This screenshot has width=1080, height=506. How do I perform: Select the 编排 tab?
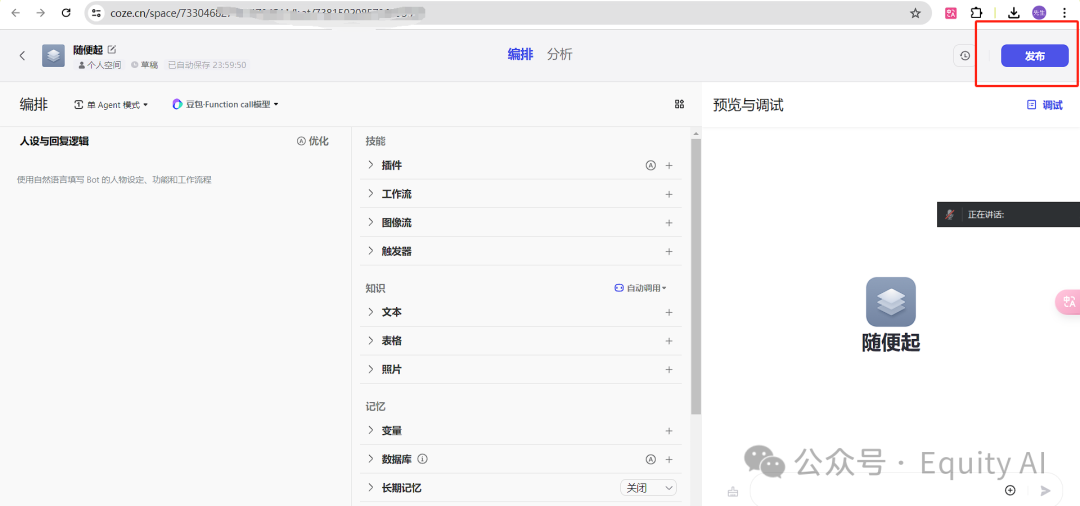pos(520,55)
